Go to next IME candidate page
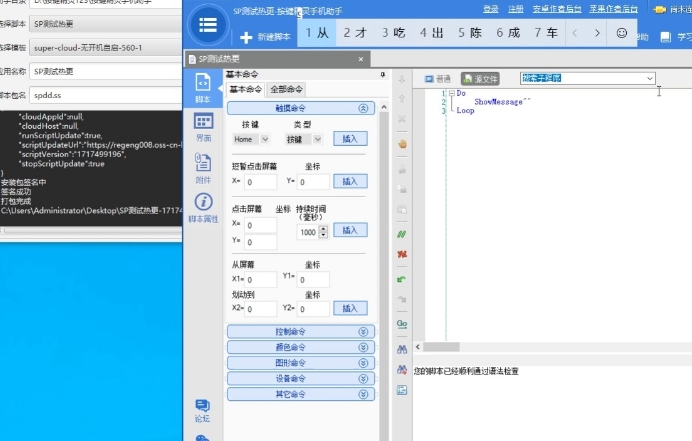692x441 pixels. pos(597,33)
